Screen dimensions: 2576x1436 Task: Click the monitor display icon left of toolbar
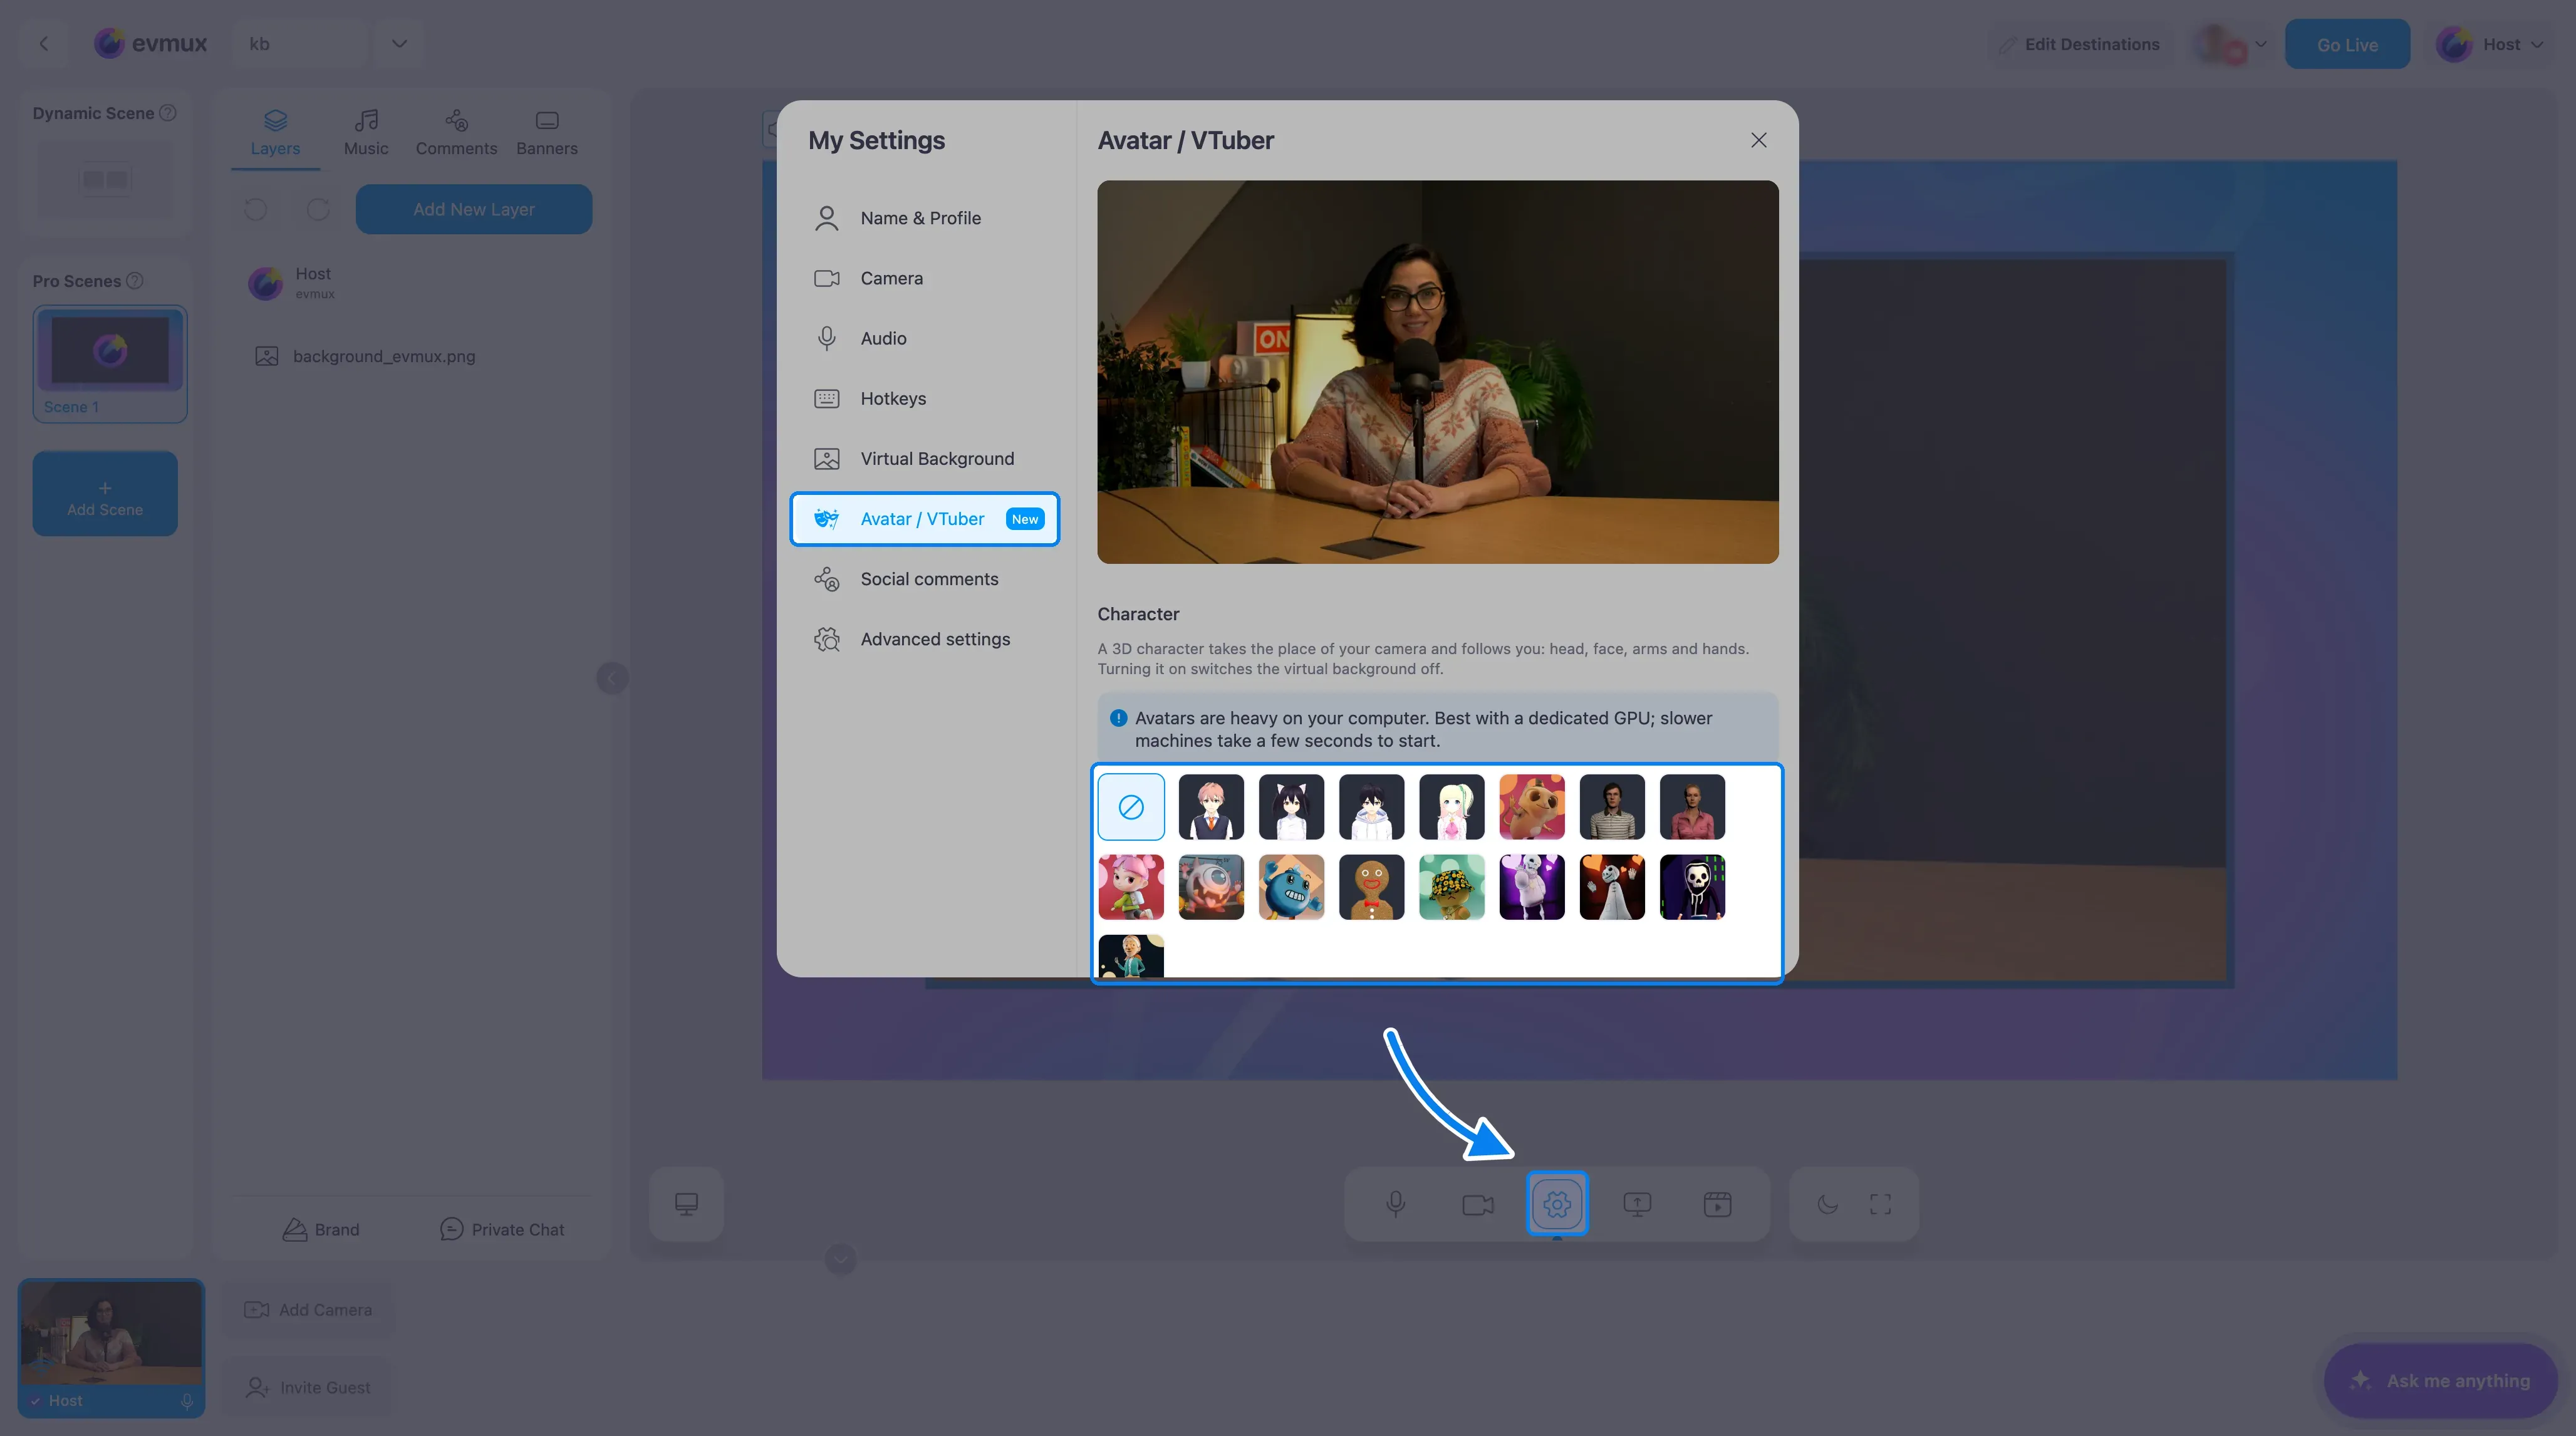[686, 1204]
